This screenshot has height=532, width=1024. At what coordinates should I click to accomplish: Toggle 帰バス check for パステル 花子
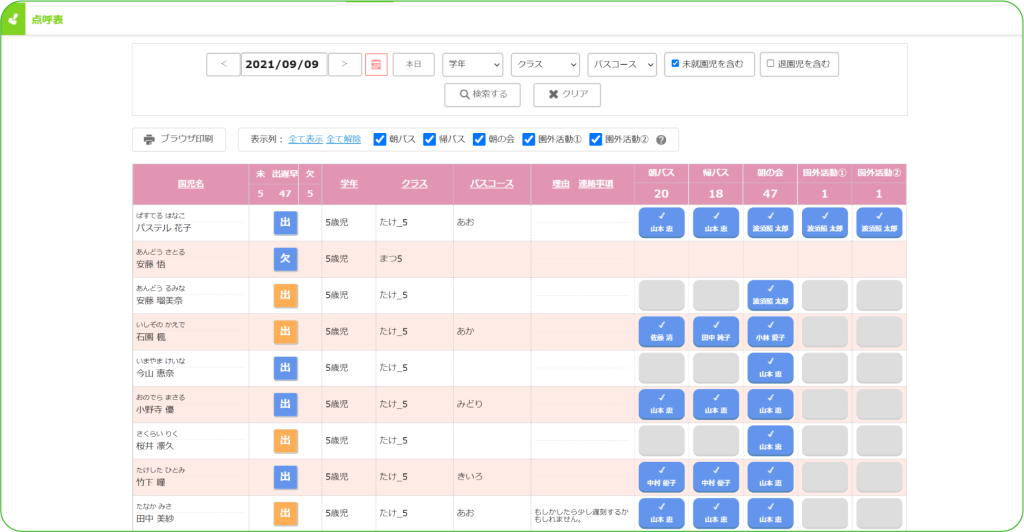coord(716,223)
